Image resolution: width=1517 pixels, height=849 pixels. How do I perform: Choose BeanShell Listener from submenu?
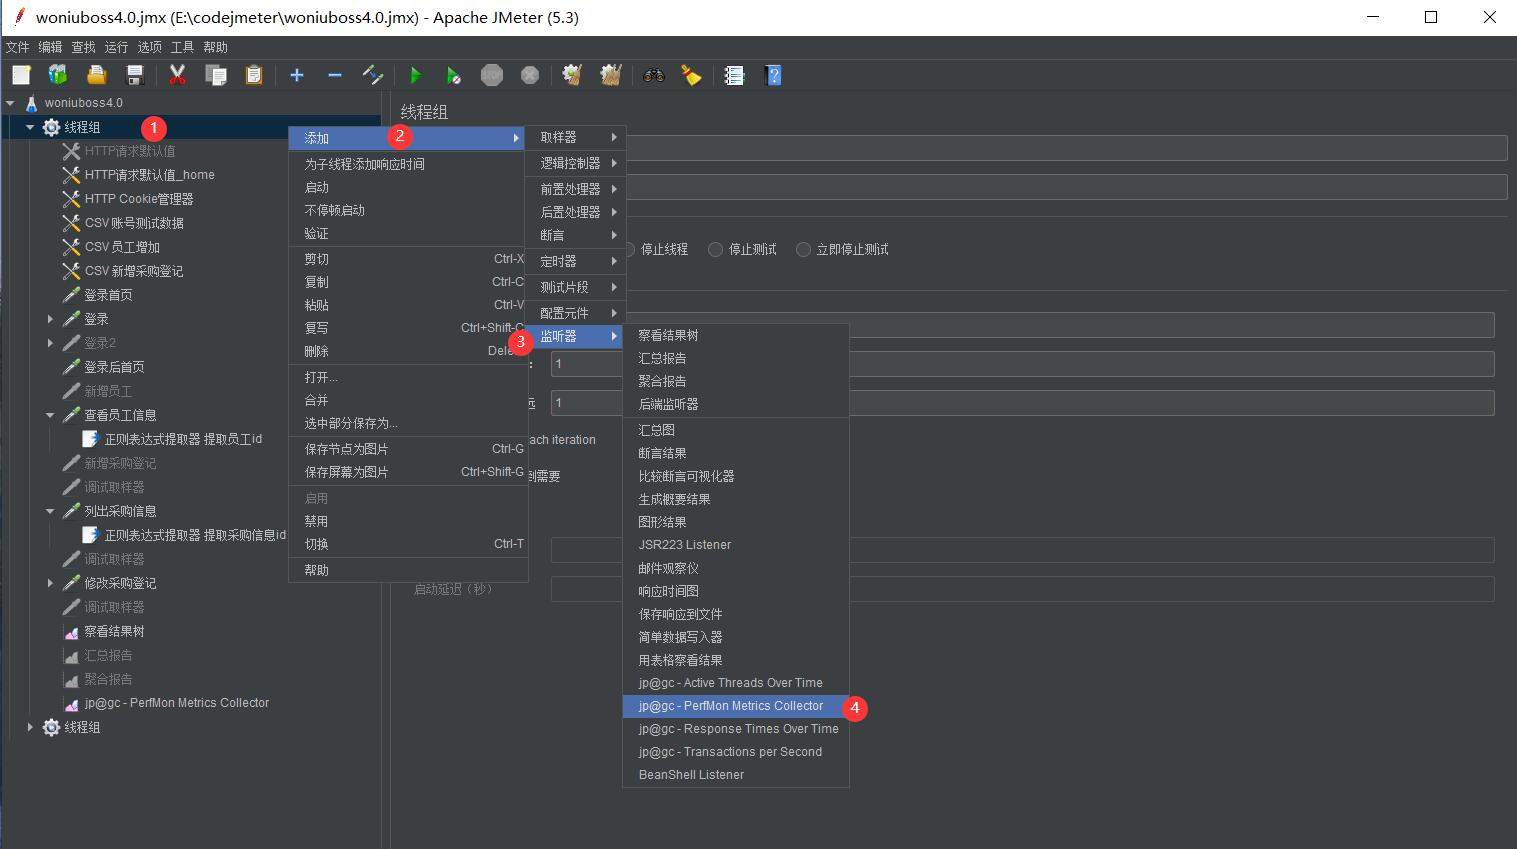735,775
